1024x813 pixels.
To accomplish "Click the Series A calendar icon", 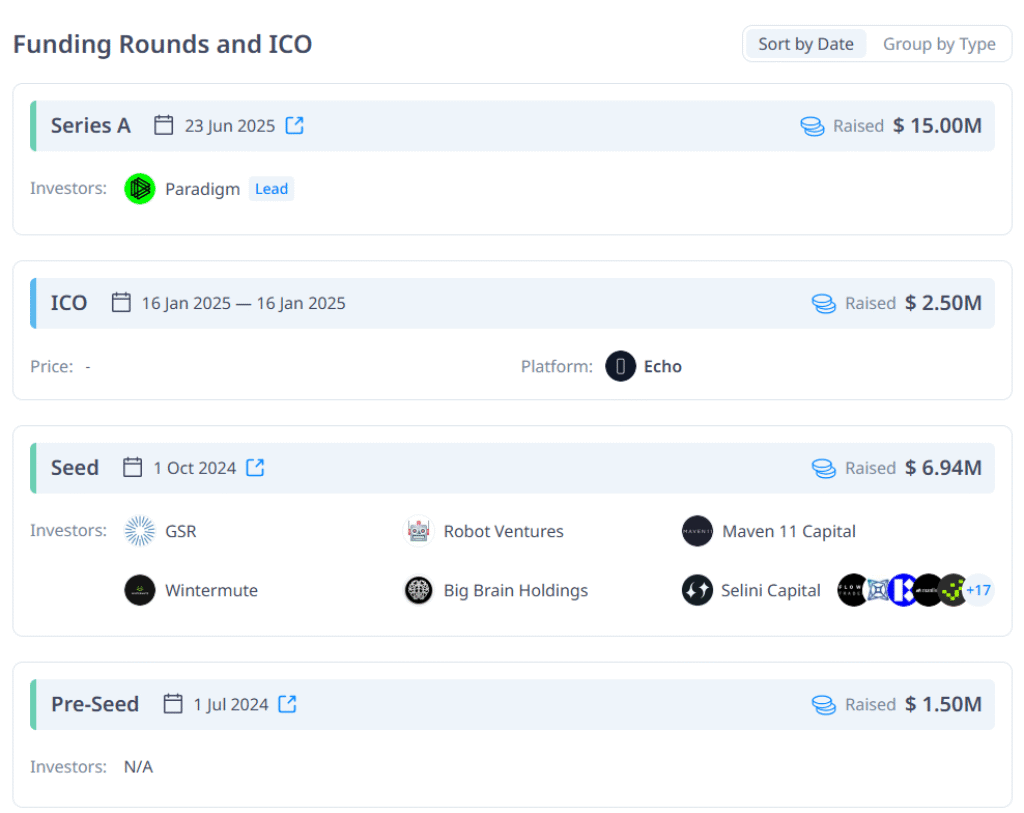I will 163,126.
